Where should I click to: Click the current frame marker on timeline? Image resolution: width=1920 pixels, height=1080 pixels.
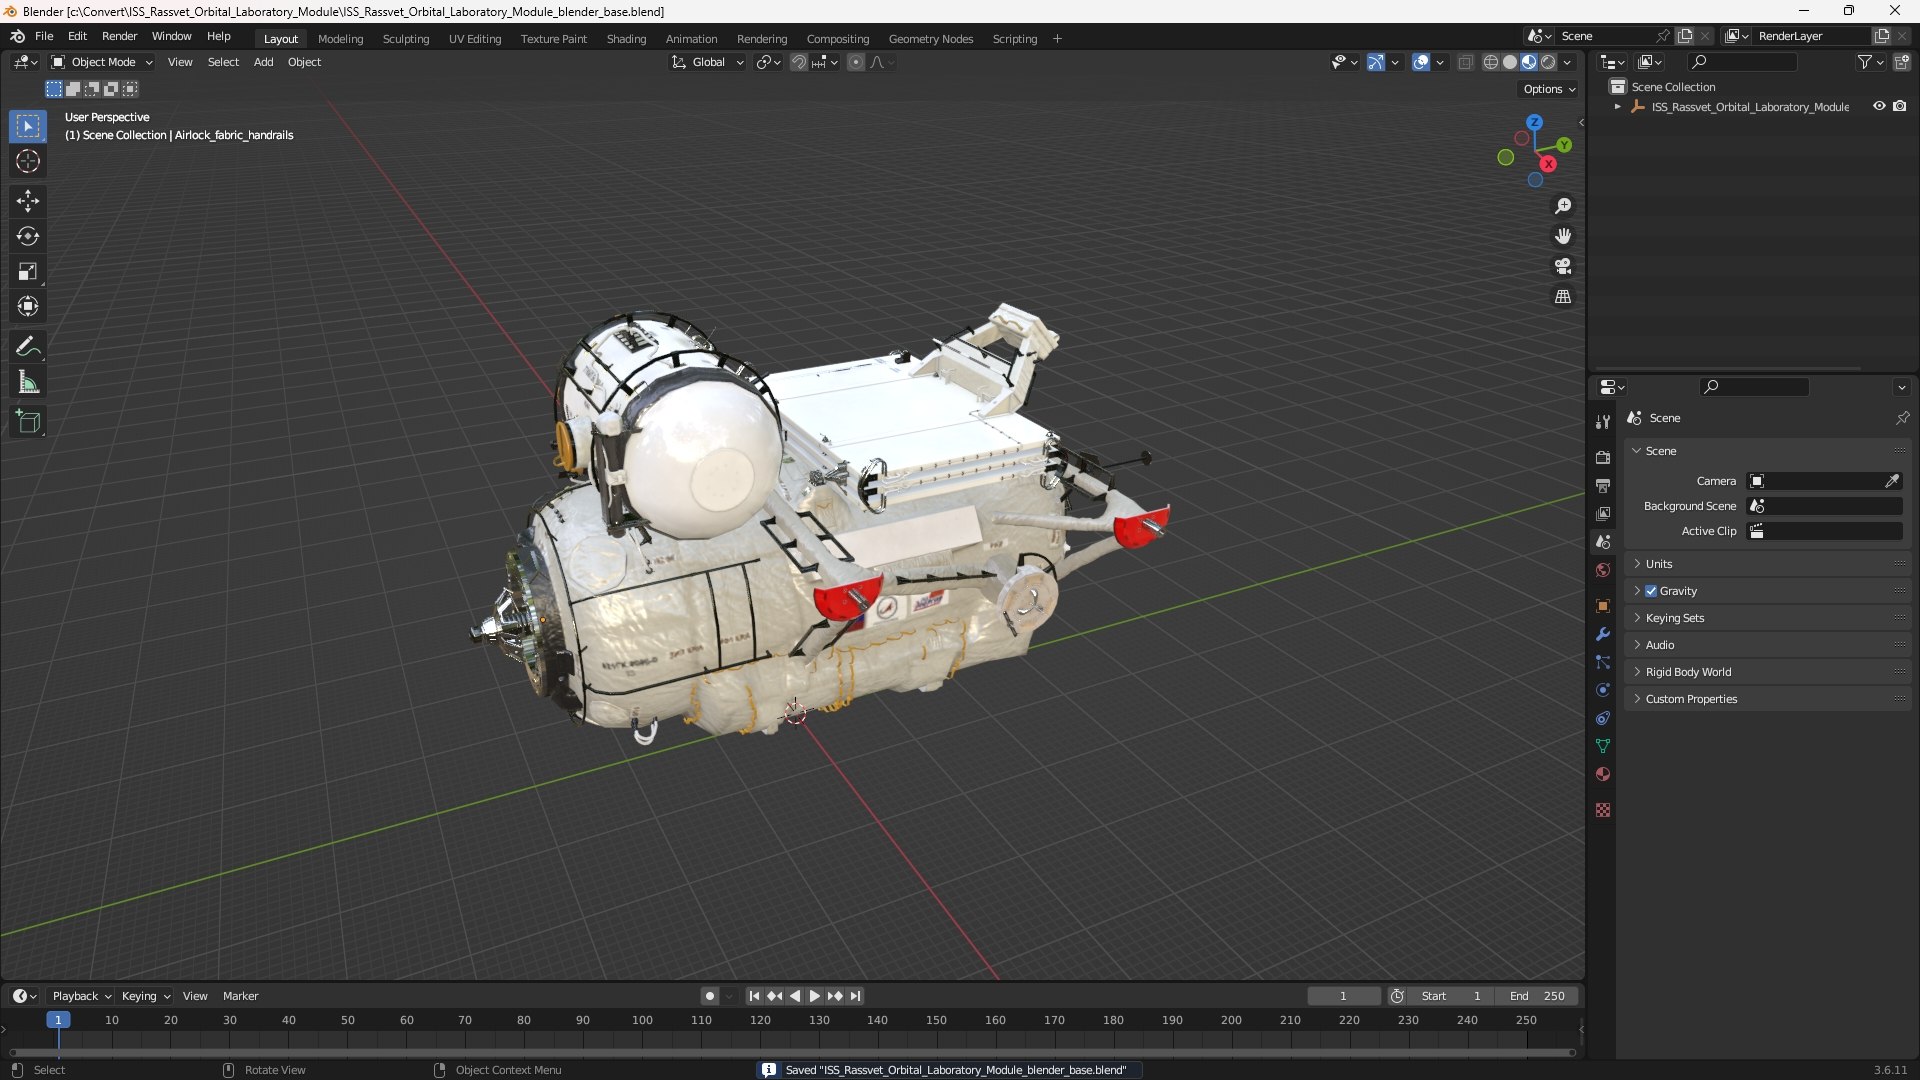[x=58, y=1020]
